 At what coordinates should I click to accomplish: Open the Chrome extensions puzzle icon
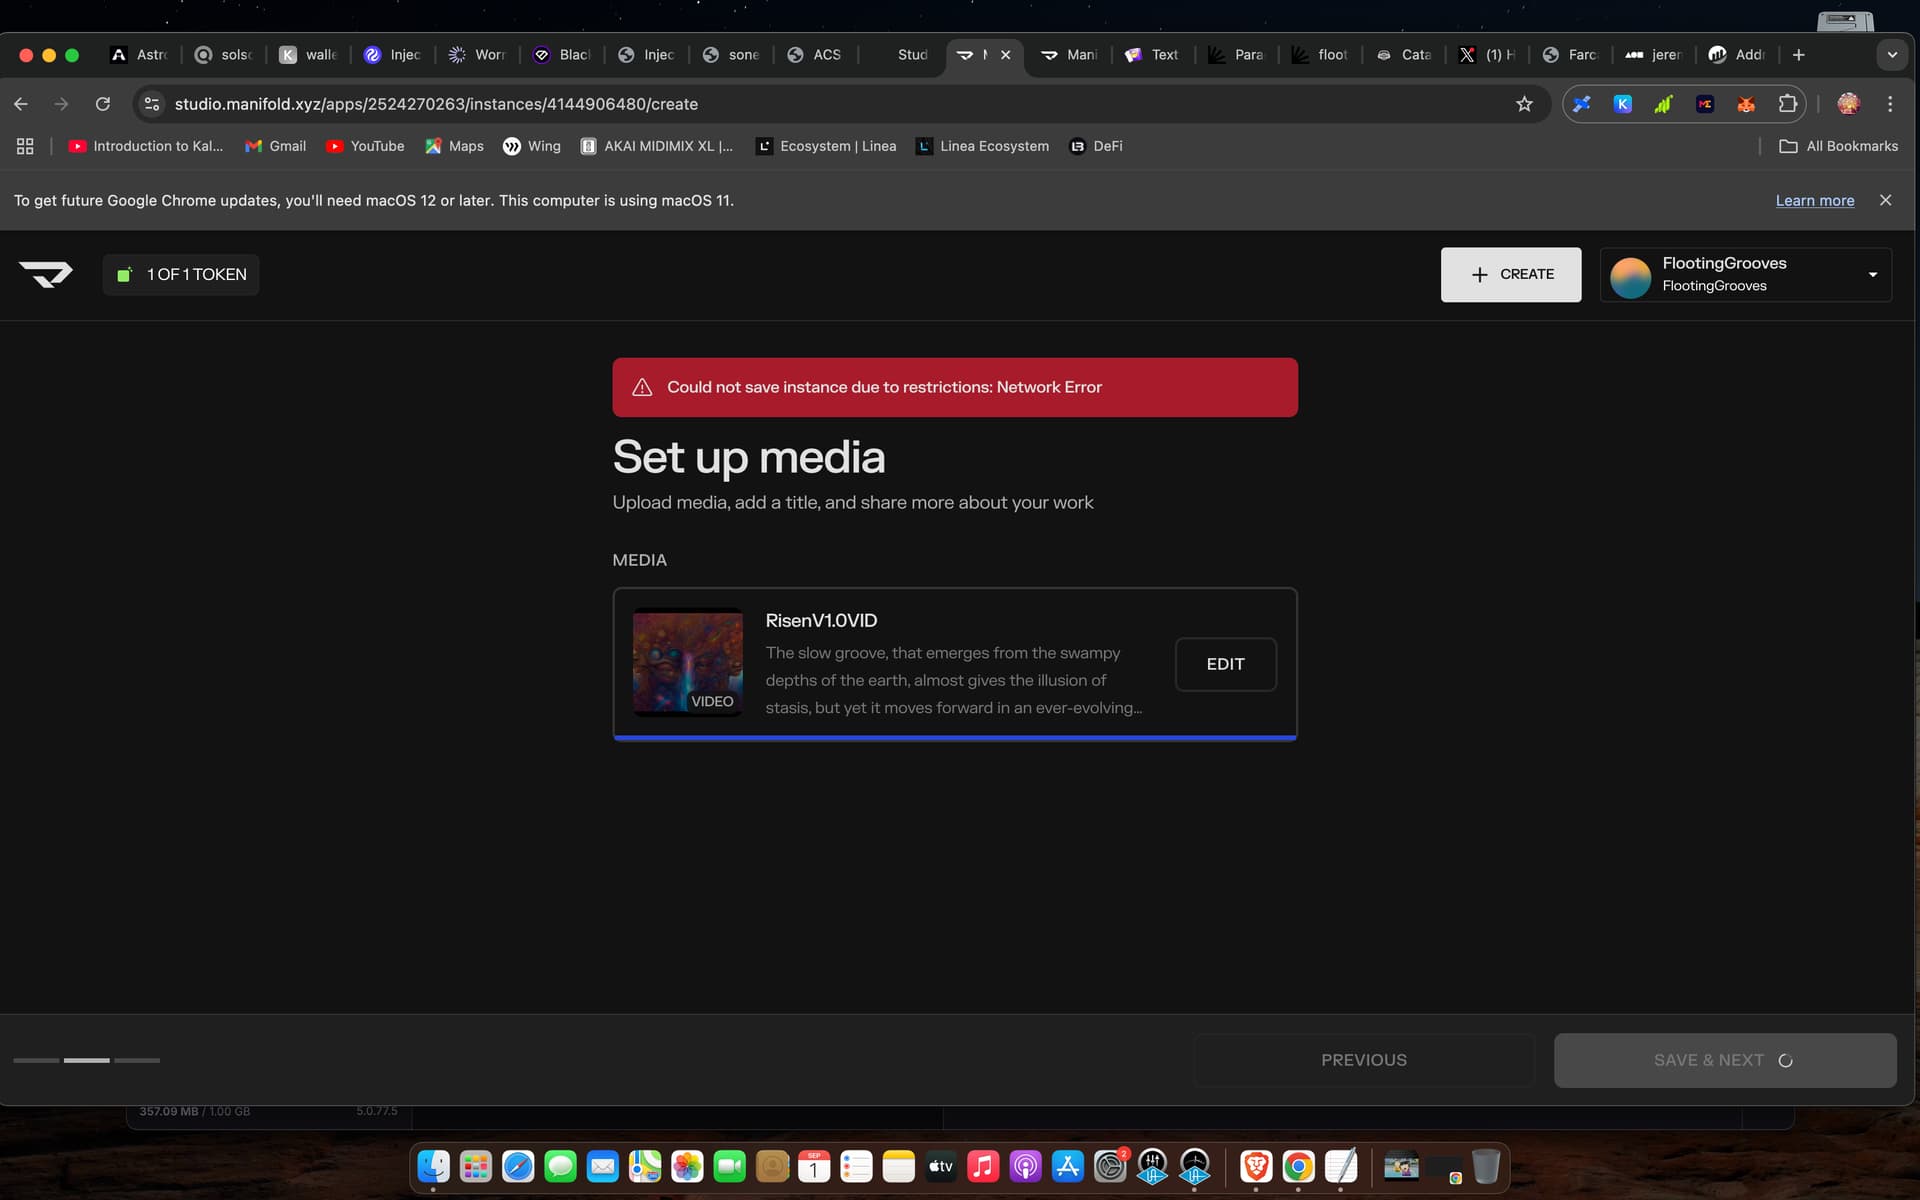1787,104
